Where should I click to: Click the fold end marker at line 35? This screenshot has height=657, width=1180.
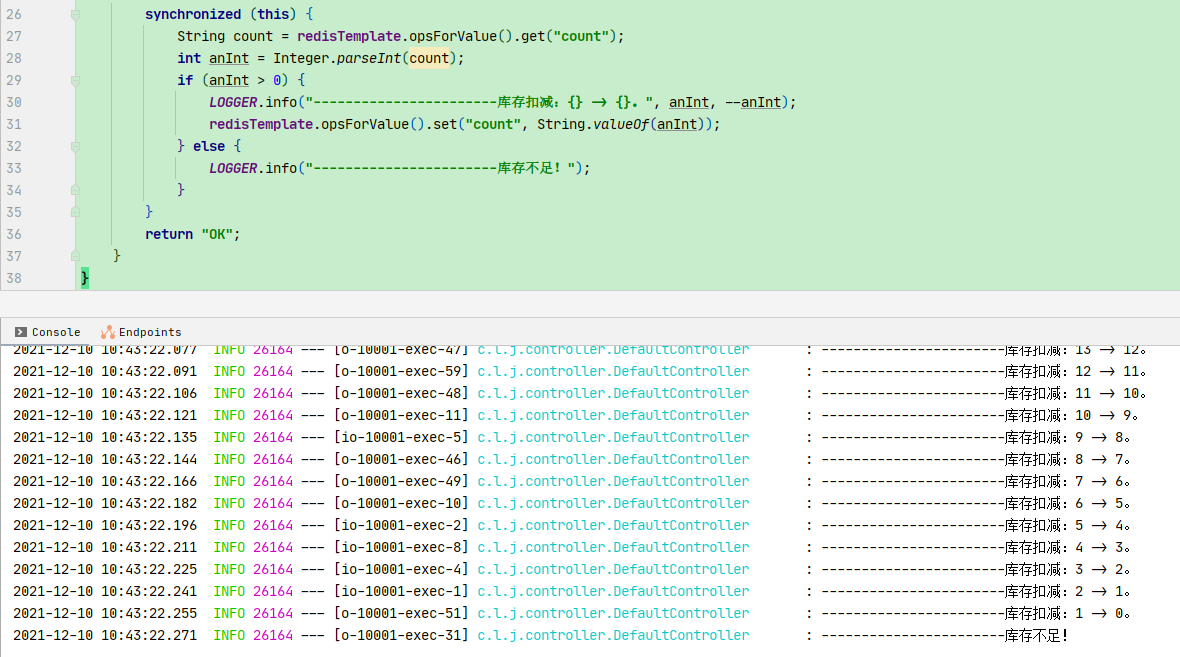pyautogui.click(x=75, y=212)
